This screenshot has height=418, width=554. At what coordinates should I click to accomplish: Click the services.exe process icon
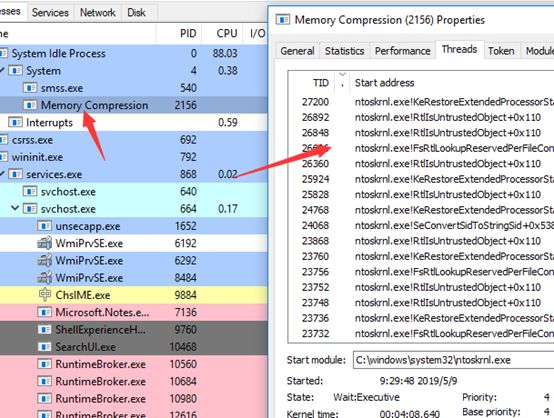[15, 174]
